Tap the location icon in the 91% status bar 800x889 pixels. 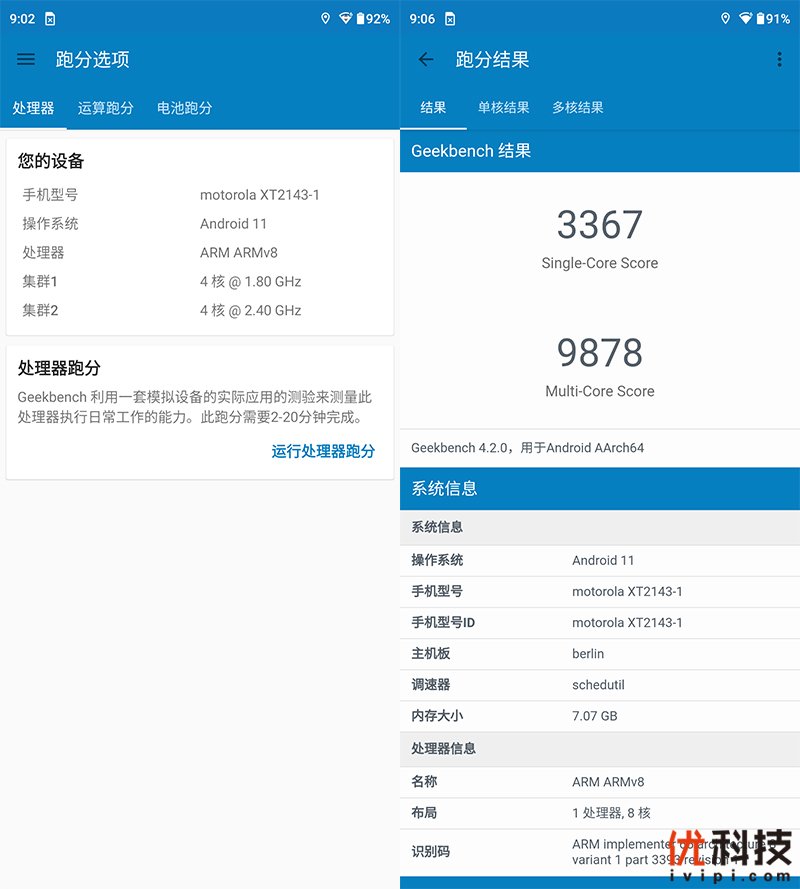tap(725, 19)
